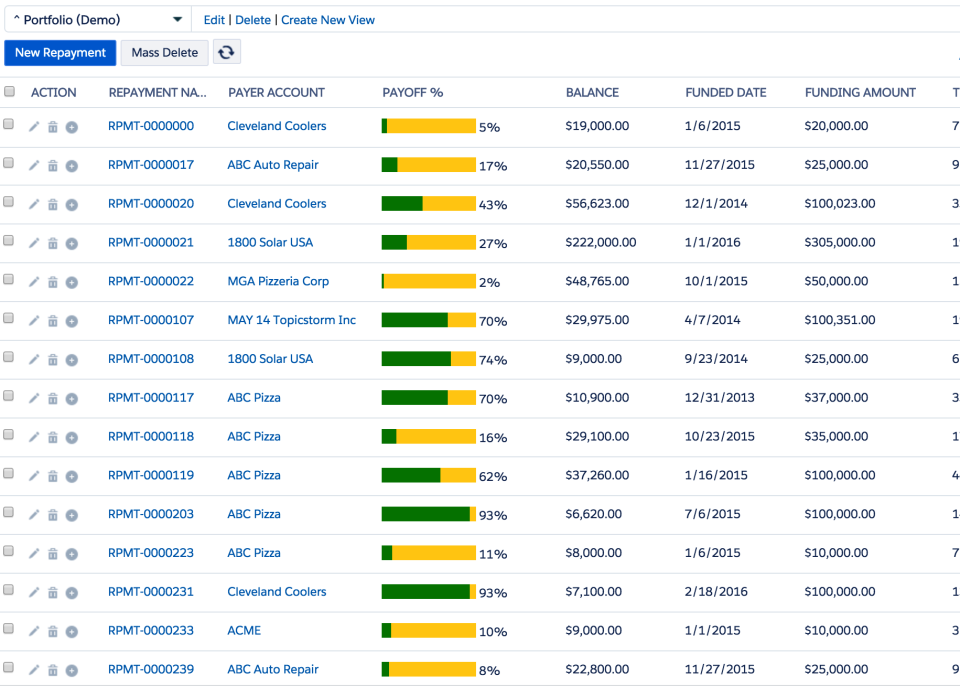Select the plus icon for RPMT-0000239
Image resolution: width=960 pixels, height=686 pixels.
pyautogui.click(x=71, y=669)
